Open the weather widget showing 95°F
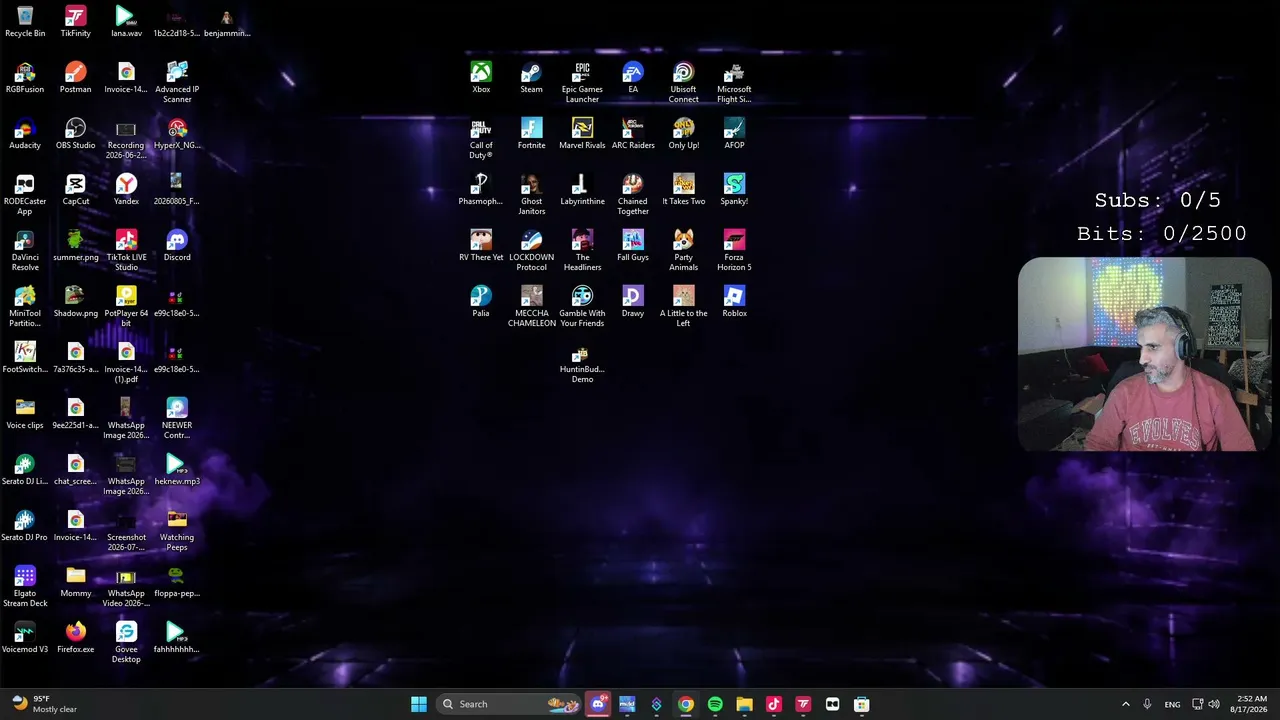This screenshot has width=1280, height=720. point(44,704)
